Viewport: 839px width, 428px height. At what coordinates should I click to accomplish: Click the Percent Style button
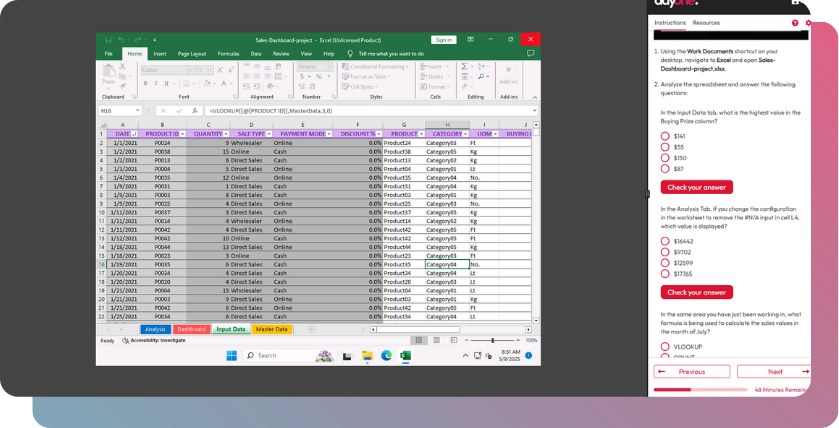click(319, 77)
